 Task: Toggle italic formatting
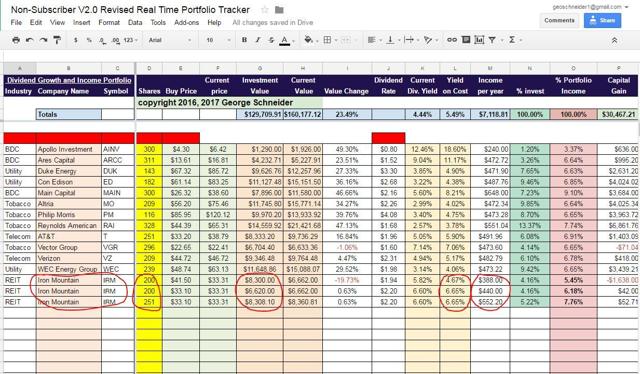(x=258, y=40)
